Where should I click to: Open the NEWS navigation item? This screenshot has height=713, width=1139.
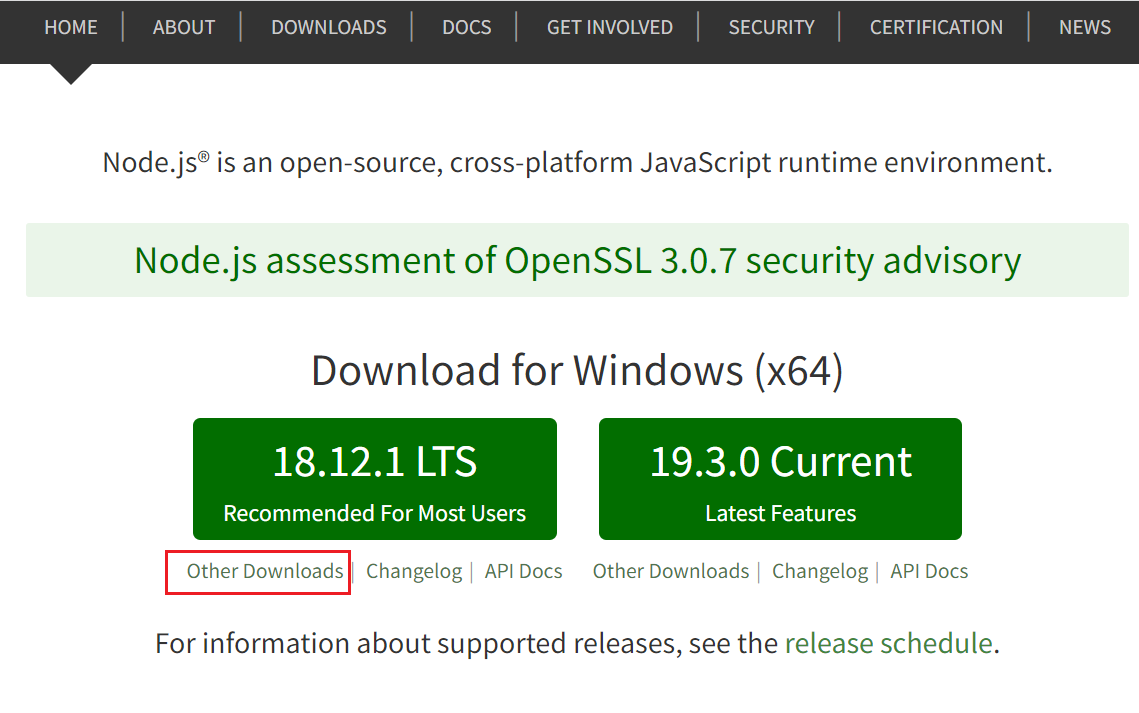[1085, 28]
